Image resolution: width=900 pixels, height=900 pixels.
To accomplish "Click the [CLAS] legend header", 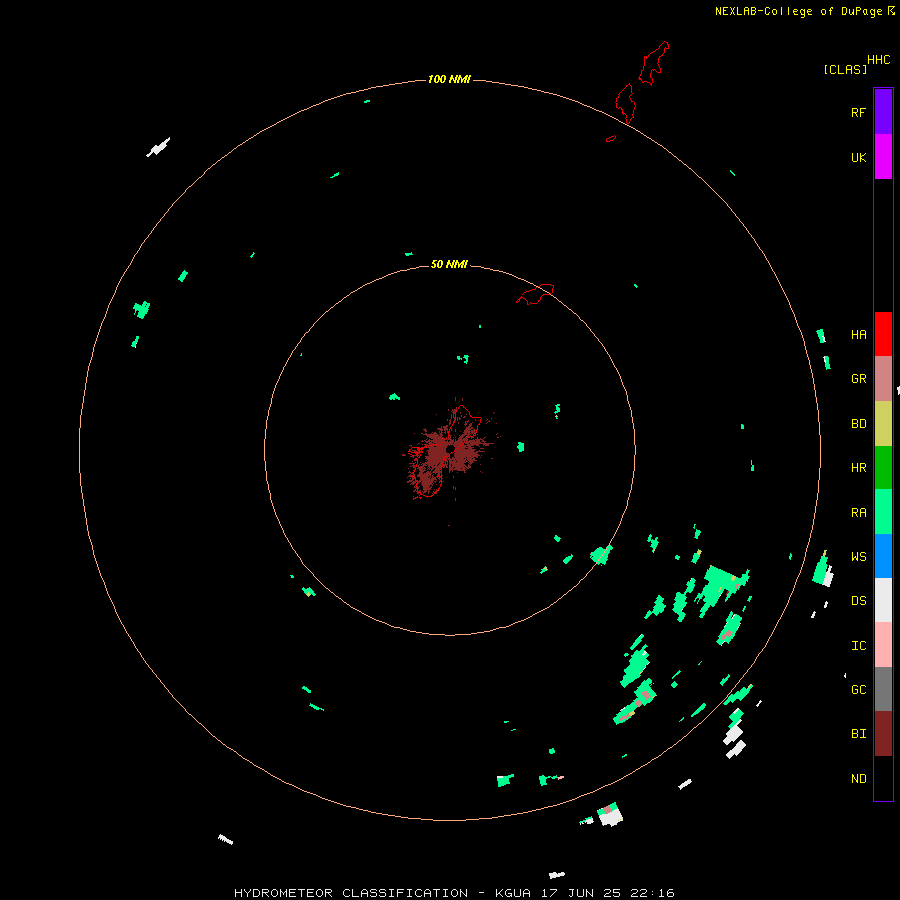I will [x=845, y=70].
